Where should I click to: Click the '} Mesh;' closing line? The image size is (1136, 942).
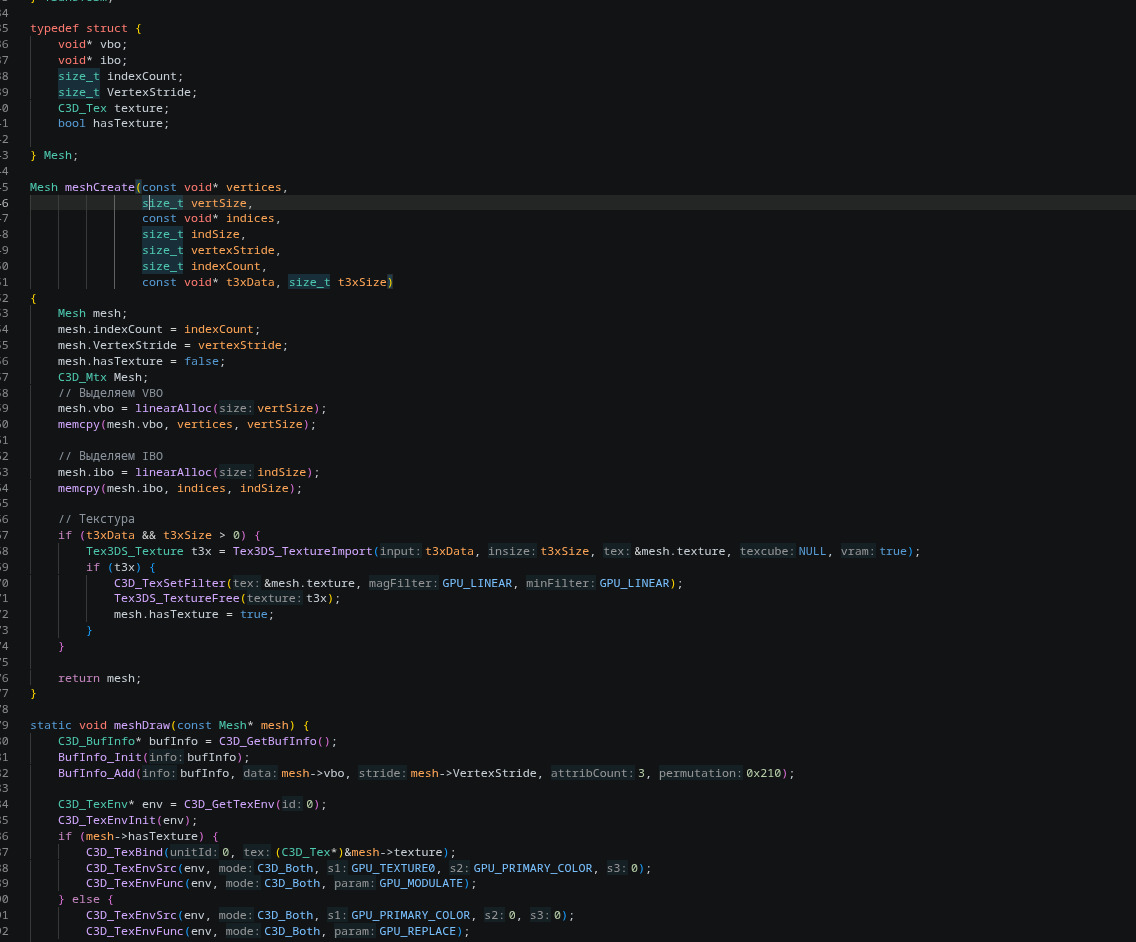point(54,155)
